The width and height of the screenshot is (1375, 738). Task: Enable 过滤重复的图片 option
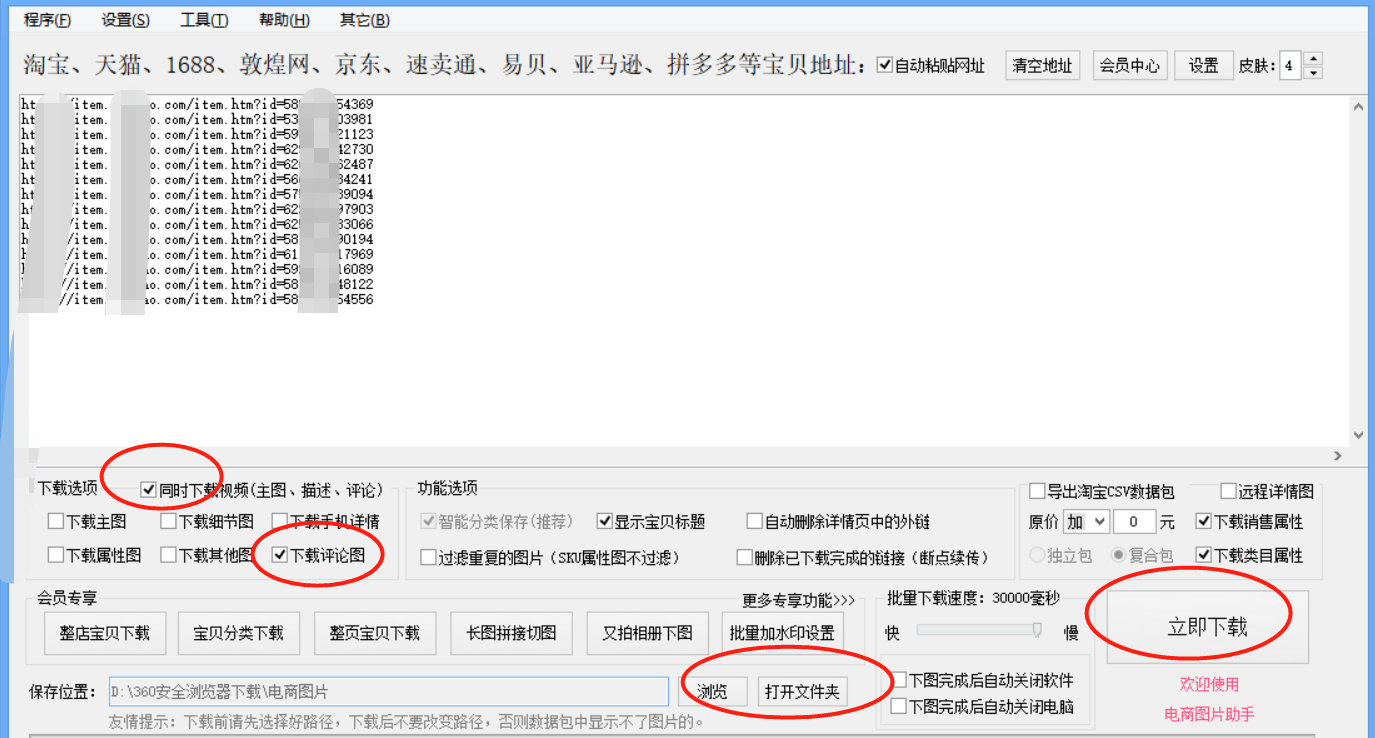tap(428, 556)
